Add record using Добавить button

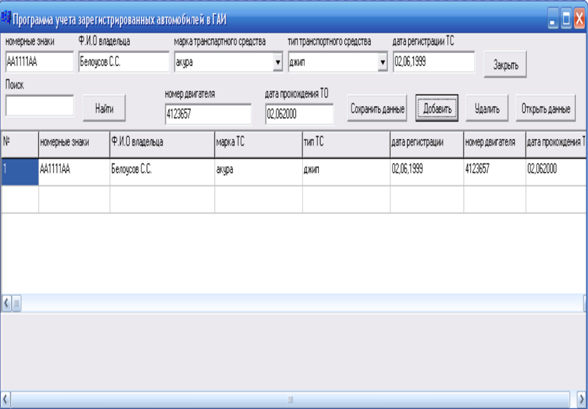pyautogui.click(x=437, y=108)
